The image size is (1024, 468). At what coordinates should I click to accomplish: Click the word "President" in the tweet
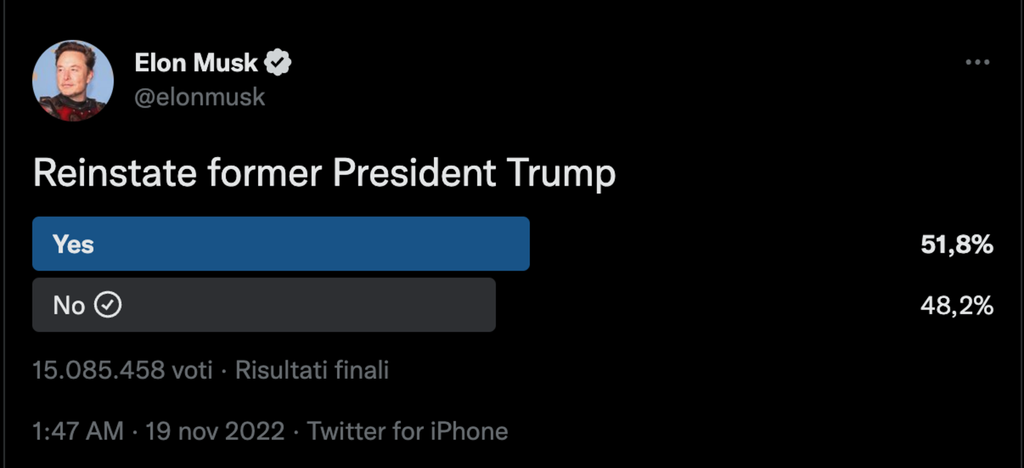pos(413,174)
